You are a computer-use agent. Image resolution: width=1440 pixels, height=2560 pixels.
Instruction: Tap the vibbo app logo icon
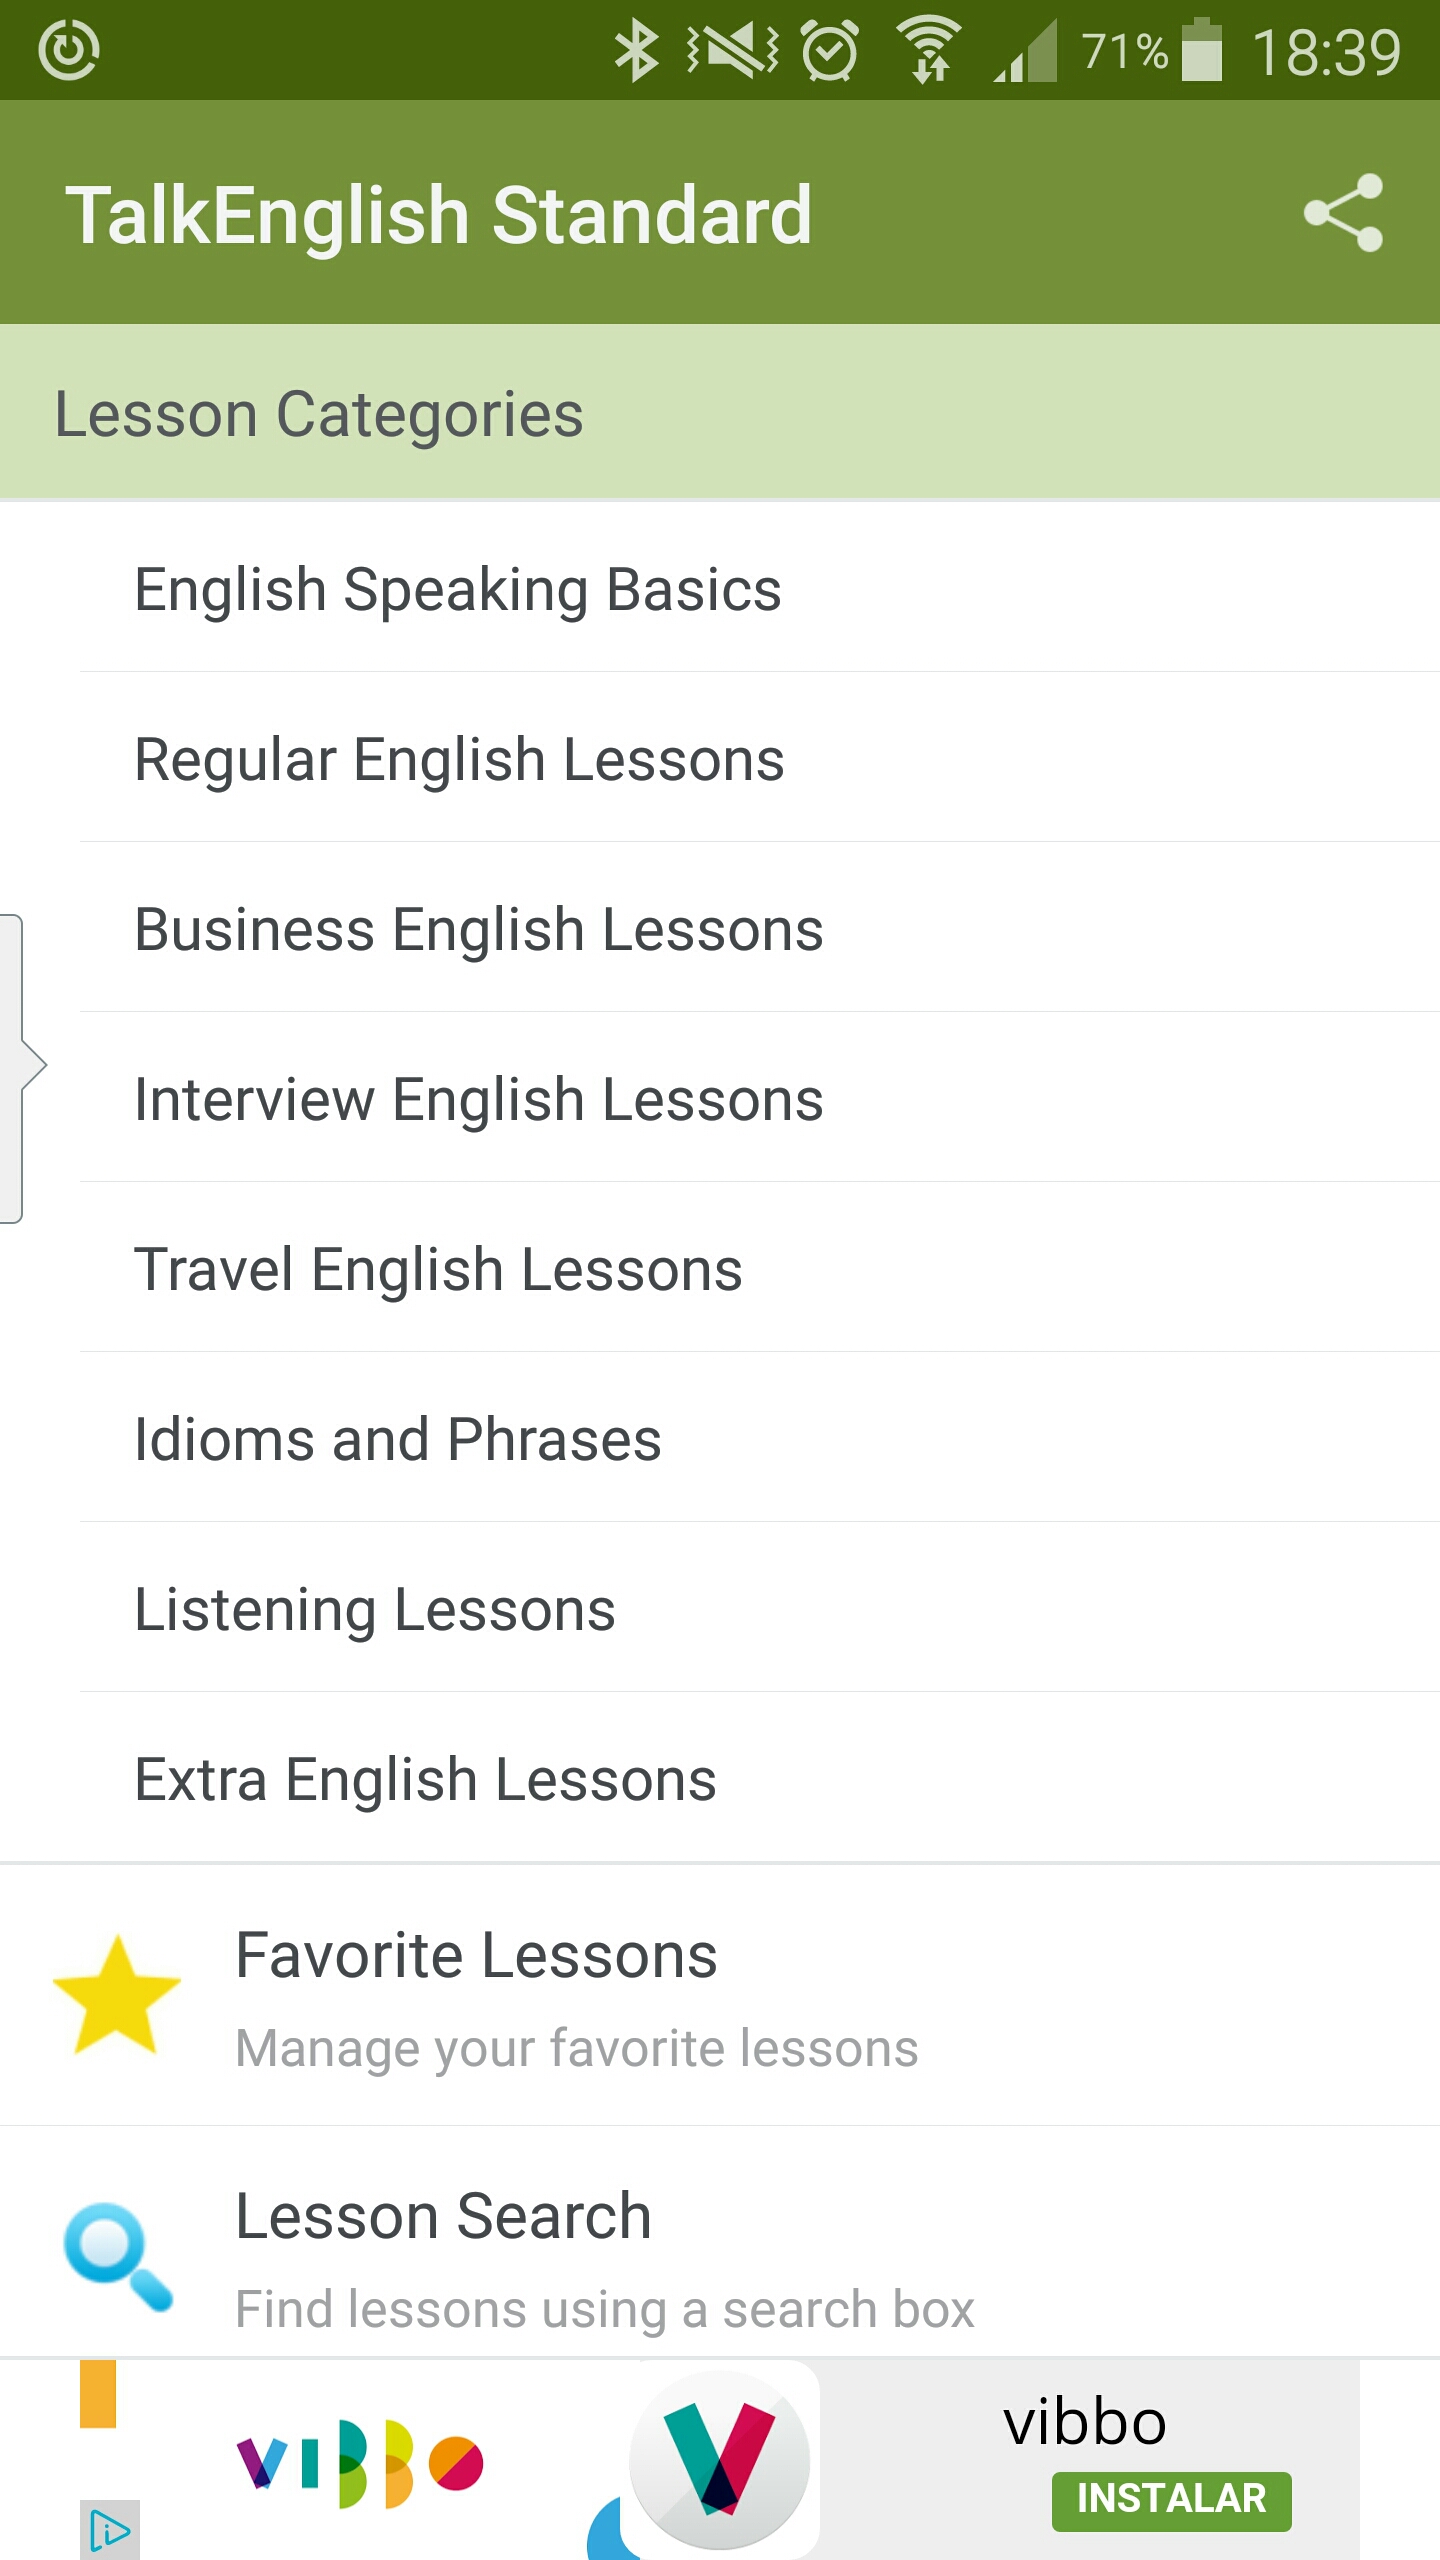point(720,2460)
